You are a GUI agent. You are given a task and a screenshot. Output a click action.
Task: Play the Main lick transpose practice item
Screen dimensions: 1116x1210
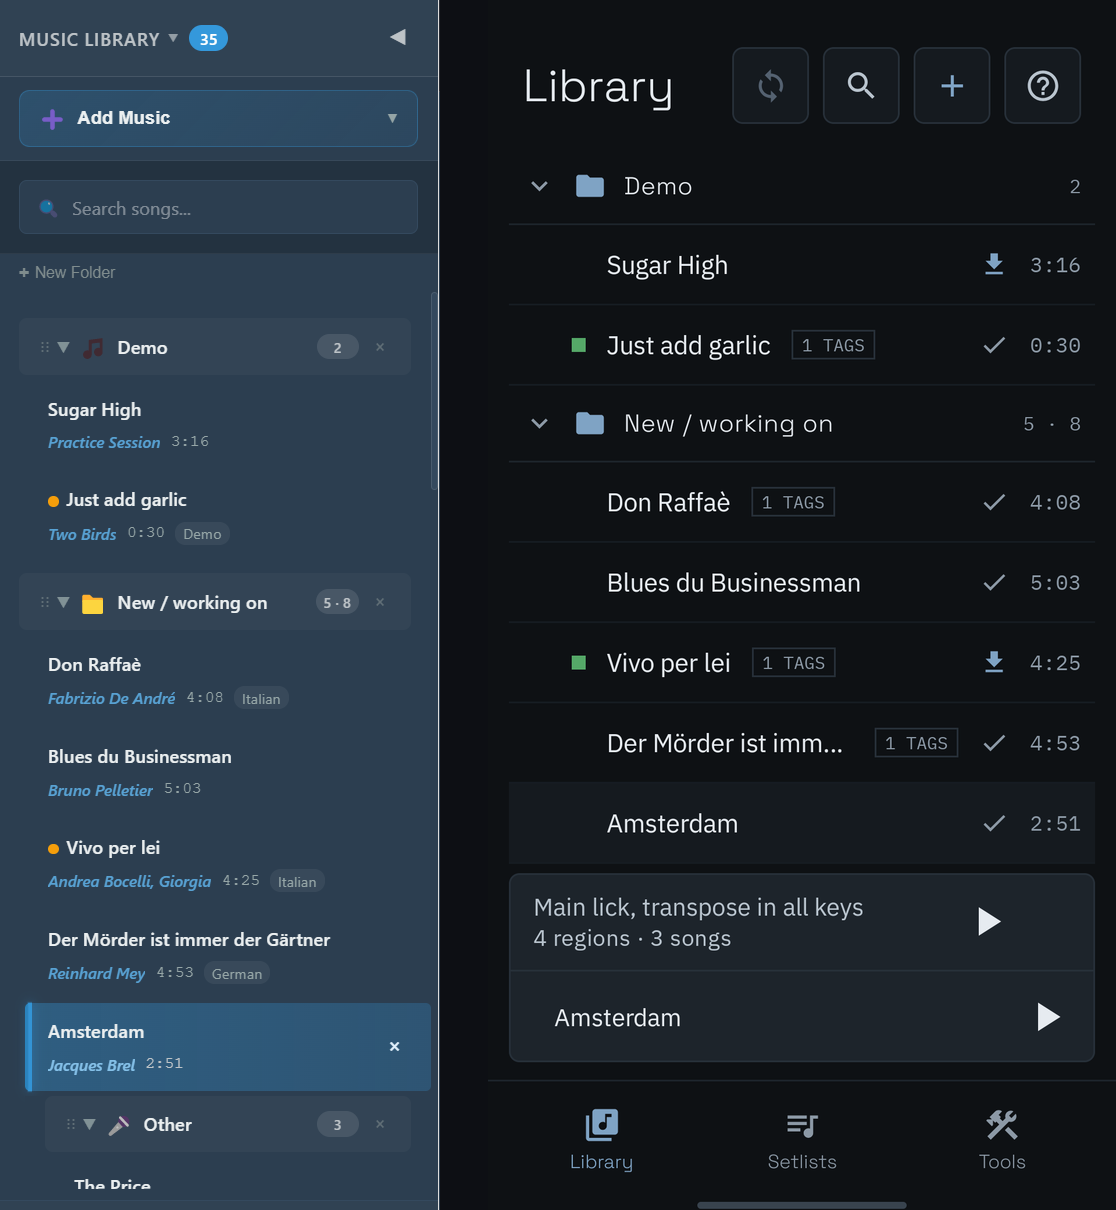989,921
